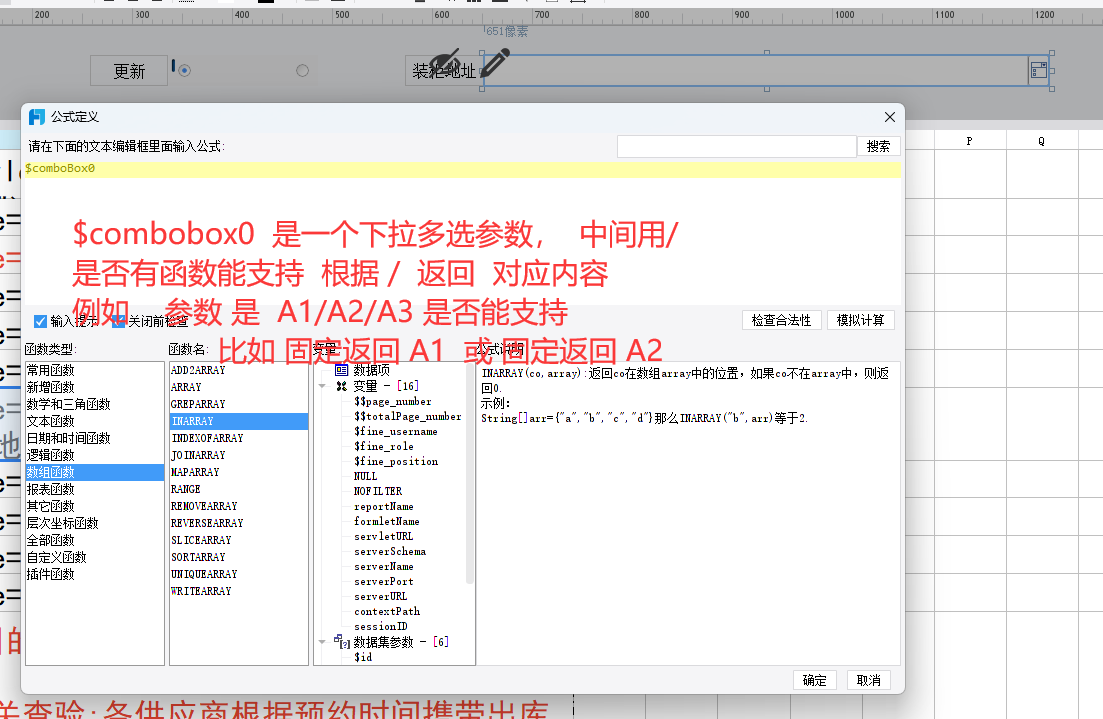Click the 数据集参数 dataset parameter icon
Viewport: 1103px width, 719px height.
click(x=342, y=642)
